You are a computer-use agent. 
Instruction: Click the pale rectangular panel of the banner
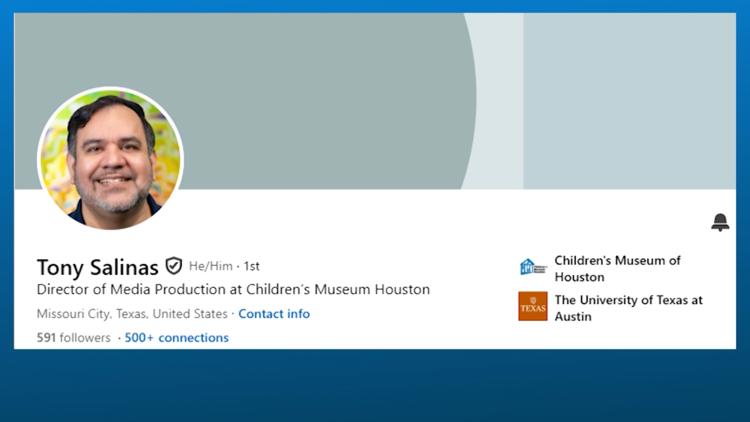click(628, 100)
